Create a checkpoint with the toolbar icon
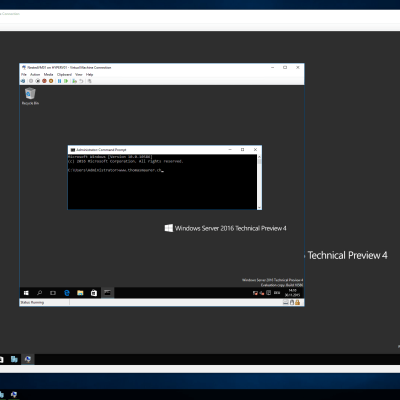Viewport: 400px width, 400px height. pyautogui.click(x=74, y=81)
